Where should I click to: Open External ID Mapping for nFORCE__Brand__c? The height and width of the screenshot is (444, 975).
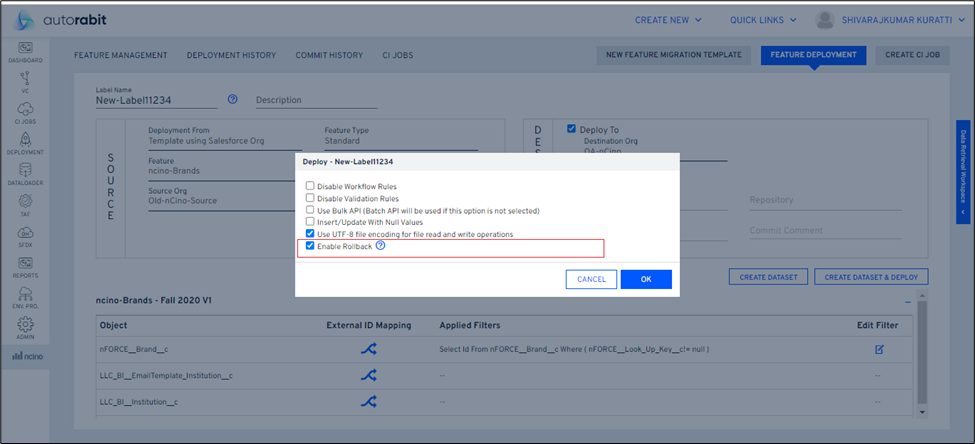pyautogui.click(x=368, y=350)
